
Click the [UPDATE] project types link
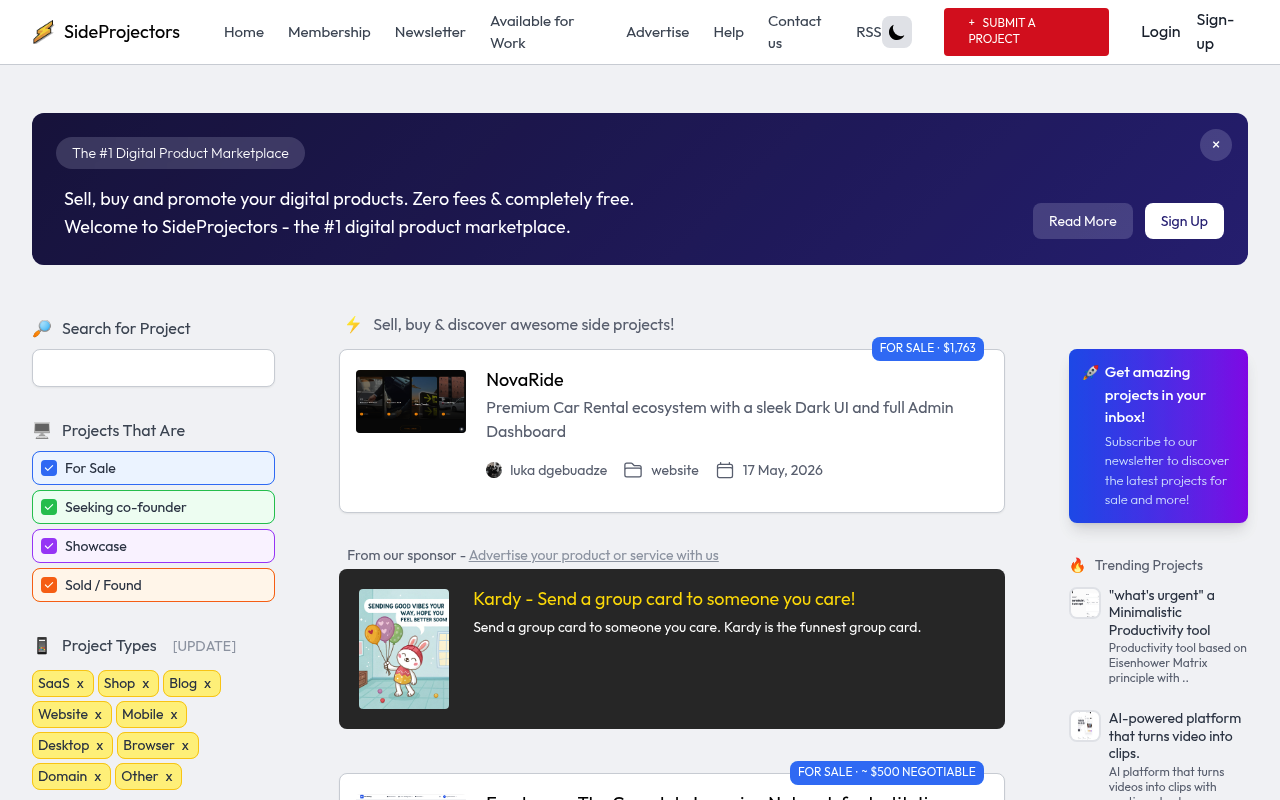(204, 646)
